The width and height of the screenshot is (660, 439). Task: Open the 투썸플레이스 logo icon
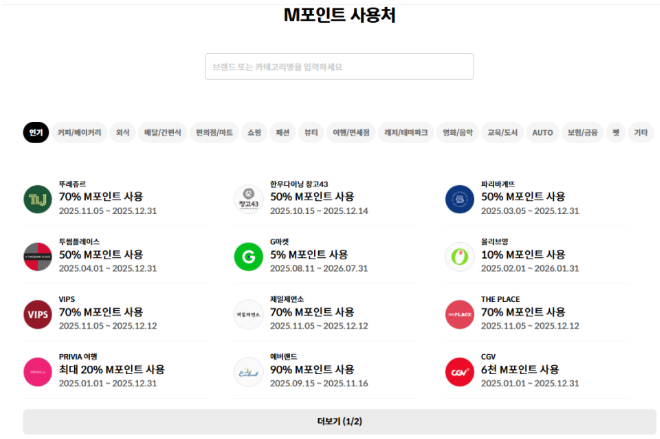coord(37,257)
